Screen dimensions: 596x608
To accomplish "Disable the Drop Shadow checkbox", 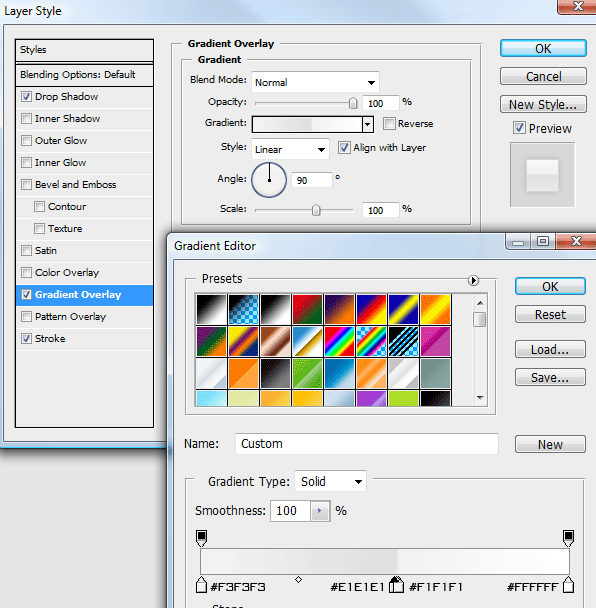I will pos(26,97).
